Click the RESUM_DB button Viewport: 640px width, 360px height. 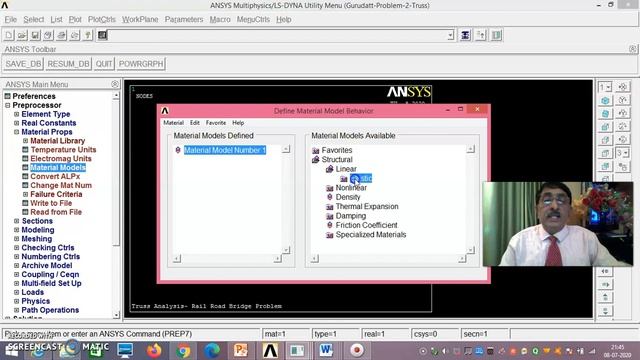coord(68,64)
